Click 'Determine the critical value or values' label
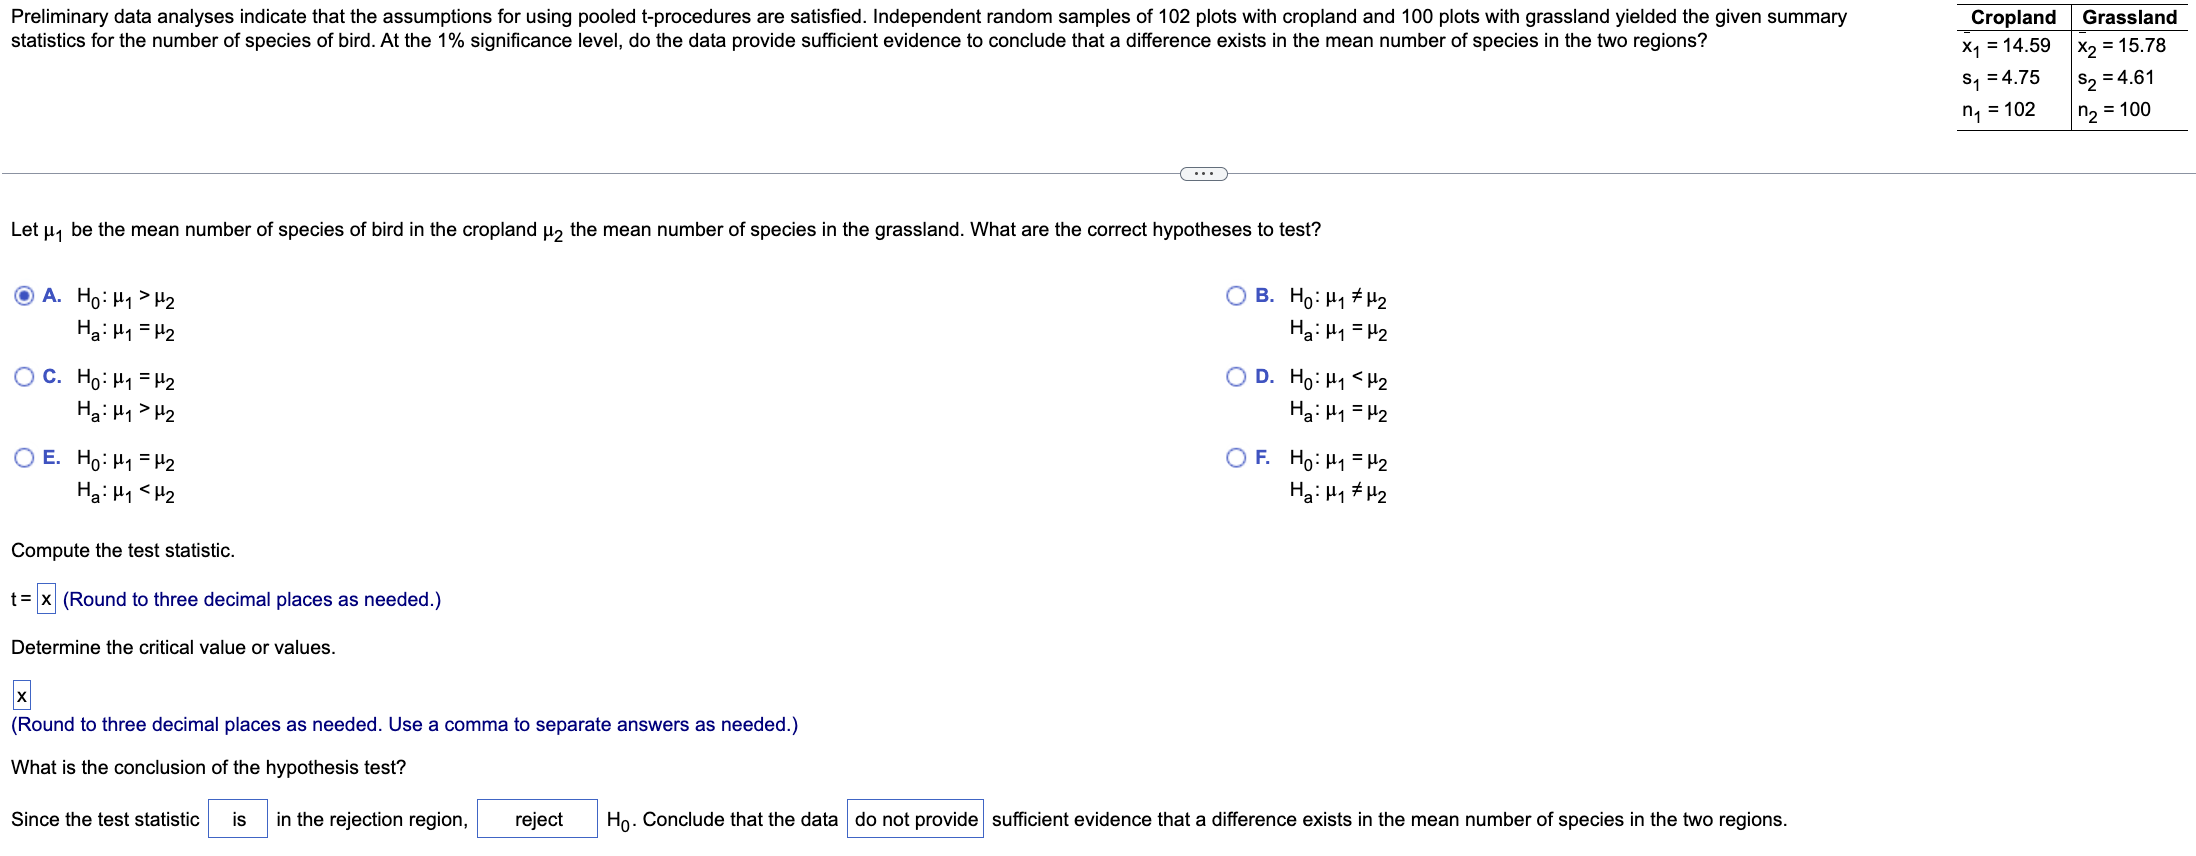 [173, 647]
